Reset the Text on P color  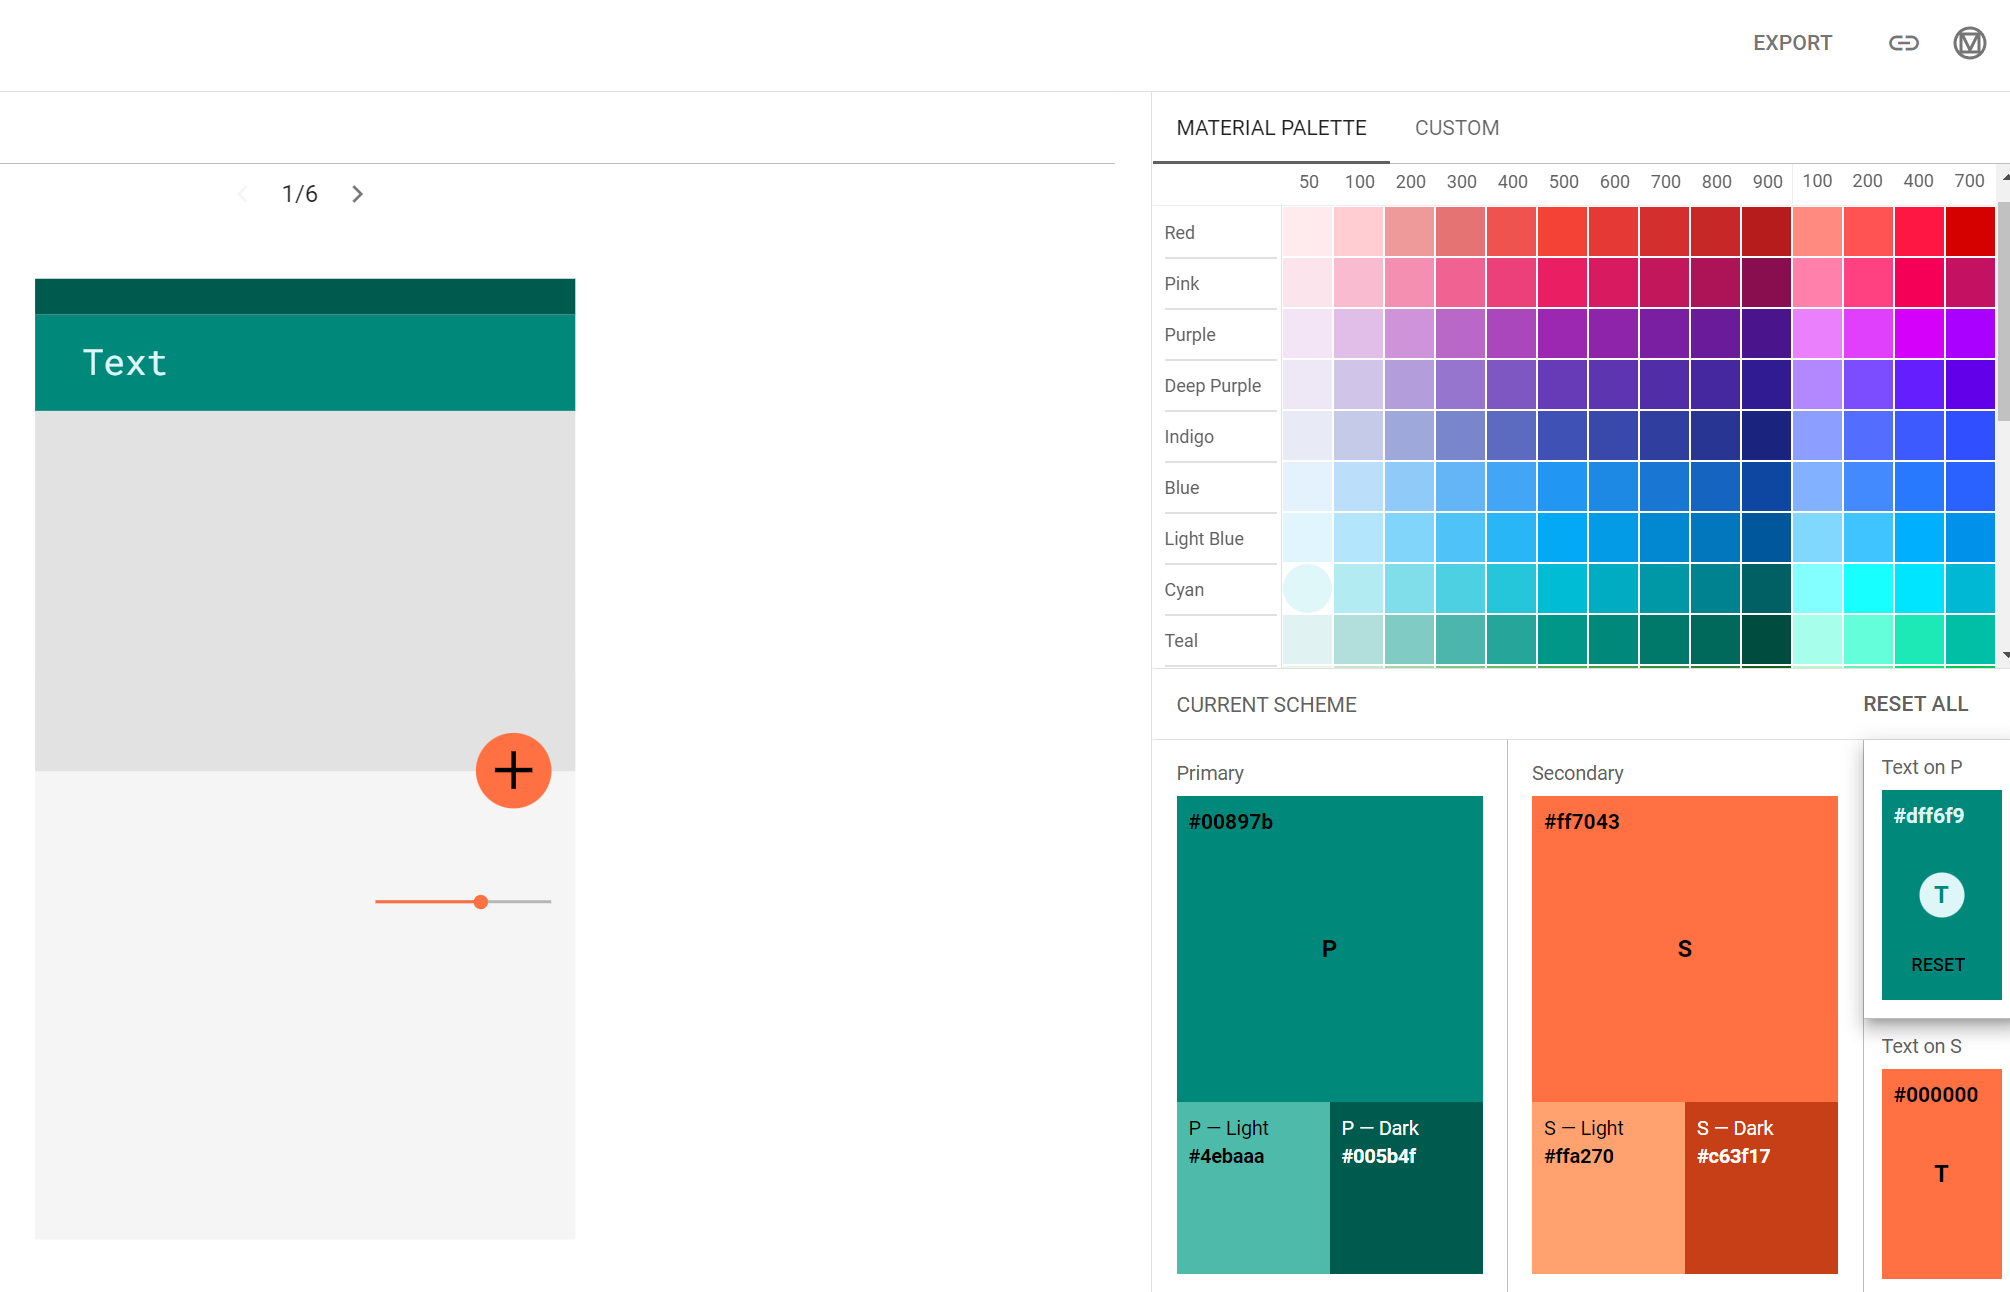(x=1937, y=965)
